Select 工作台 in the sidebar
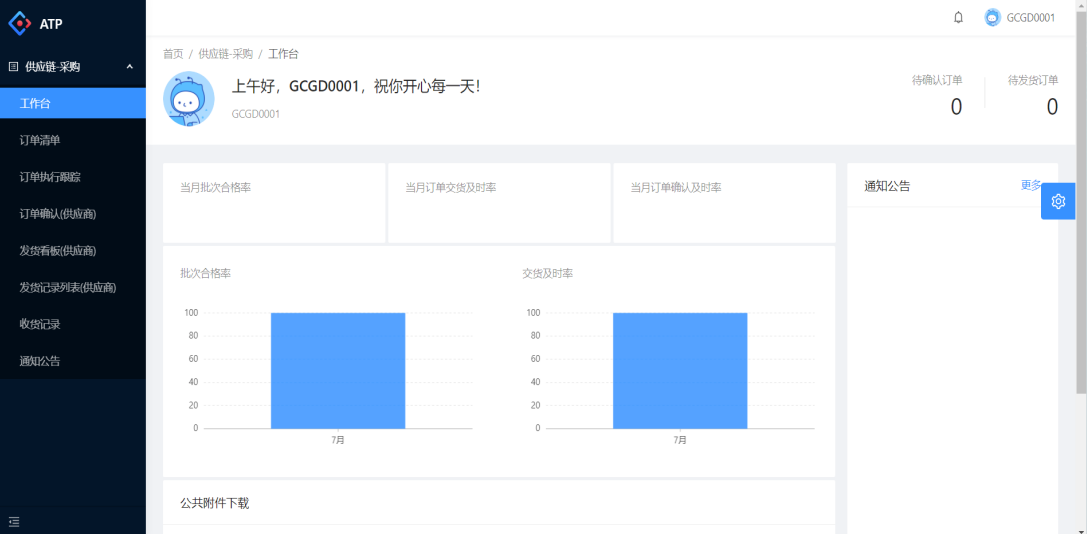The width and height of the screenshot is (1087, 534). point(35,103)
